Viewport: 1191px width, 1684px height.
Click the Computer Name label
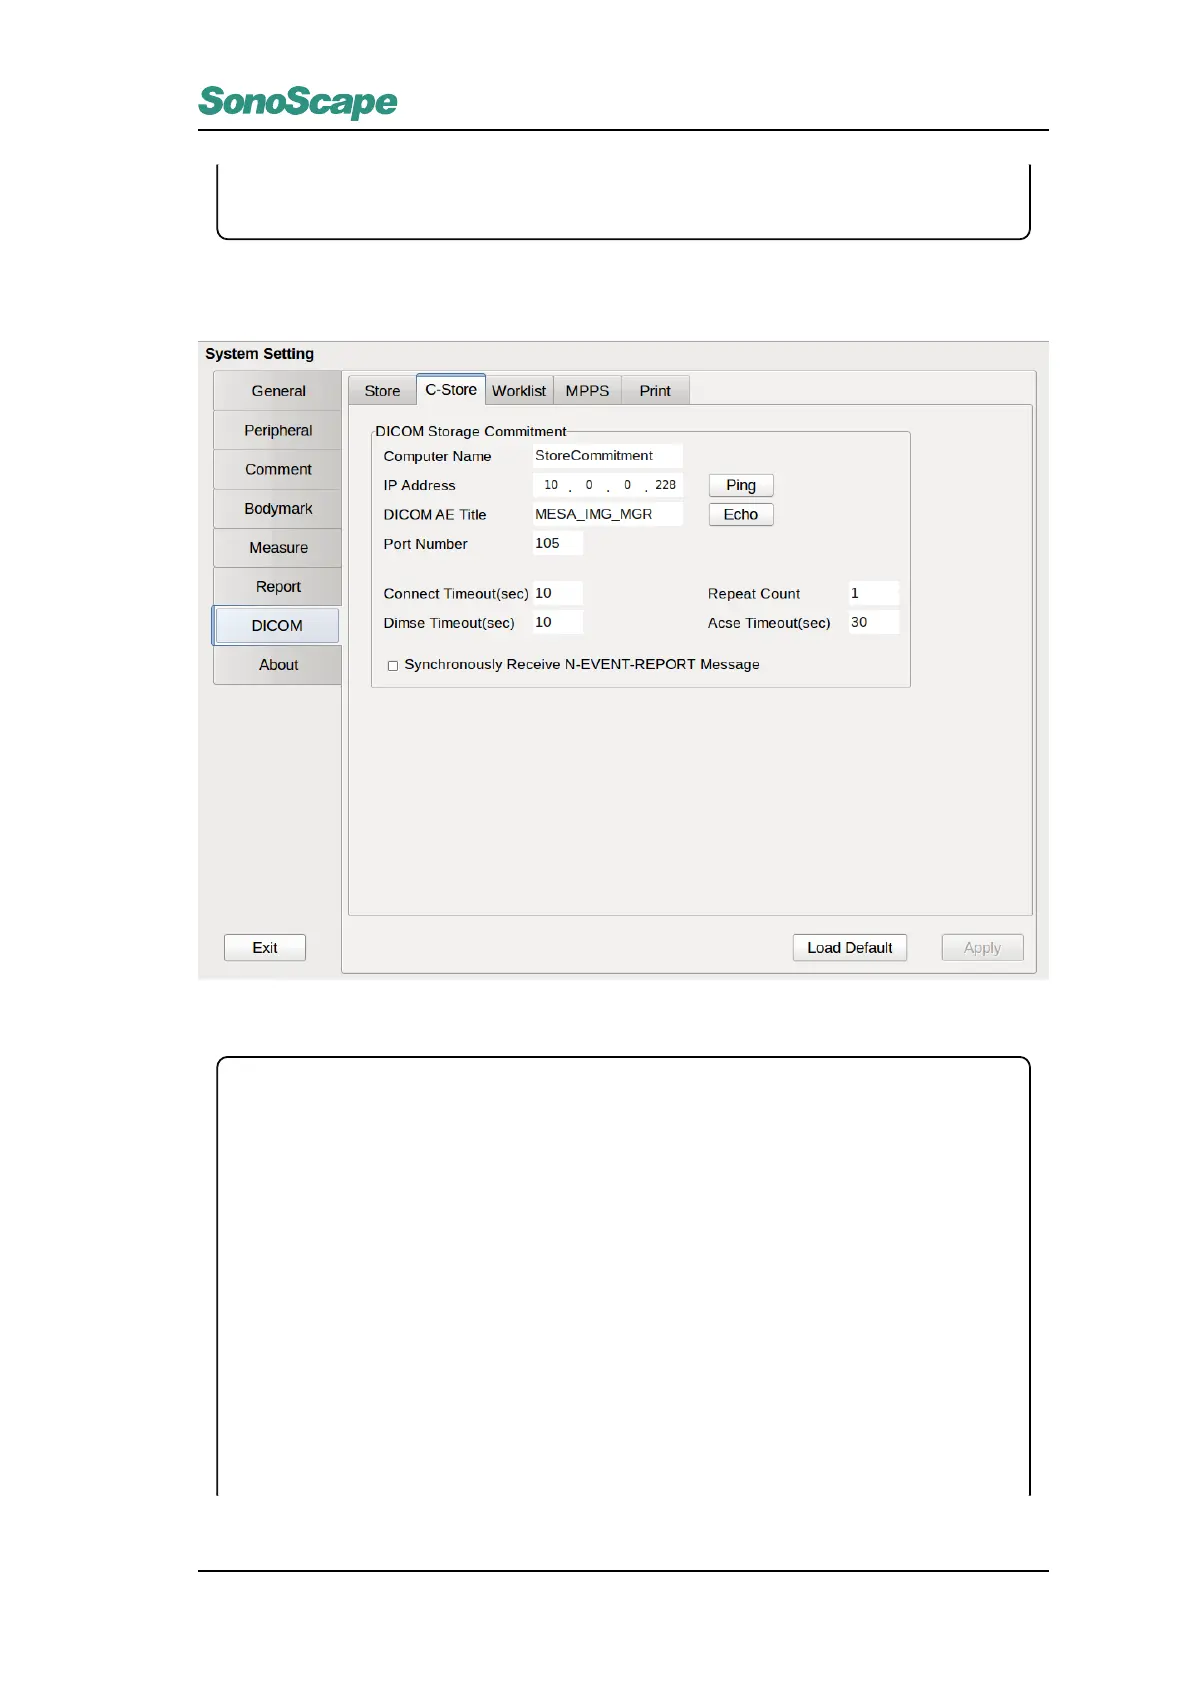point(437,456)
